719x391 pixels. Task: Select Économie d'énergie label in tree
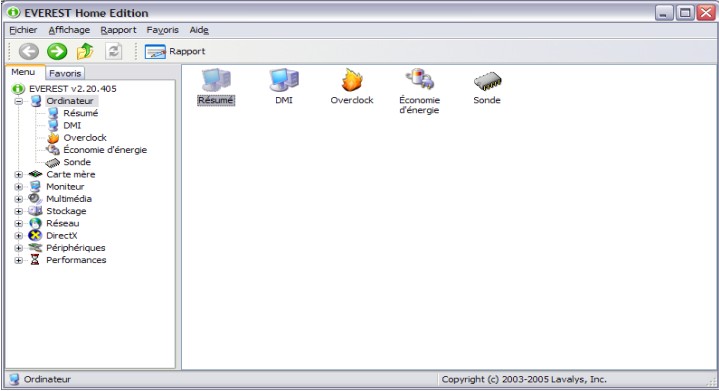click(105, 150)
